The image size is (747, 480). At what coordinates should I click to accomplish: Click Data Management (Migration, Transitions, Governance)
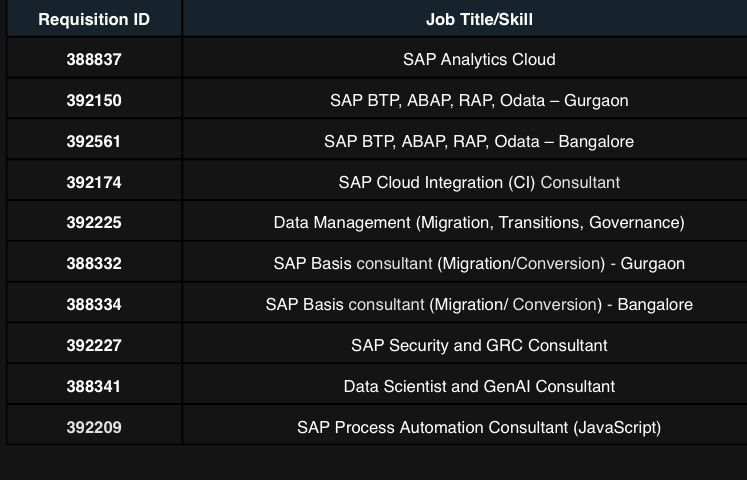[x=479, y=222]
